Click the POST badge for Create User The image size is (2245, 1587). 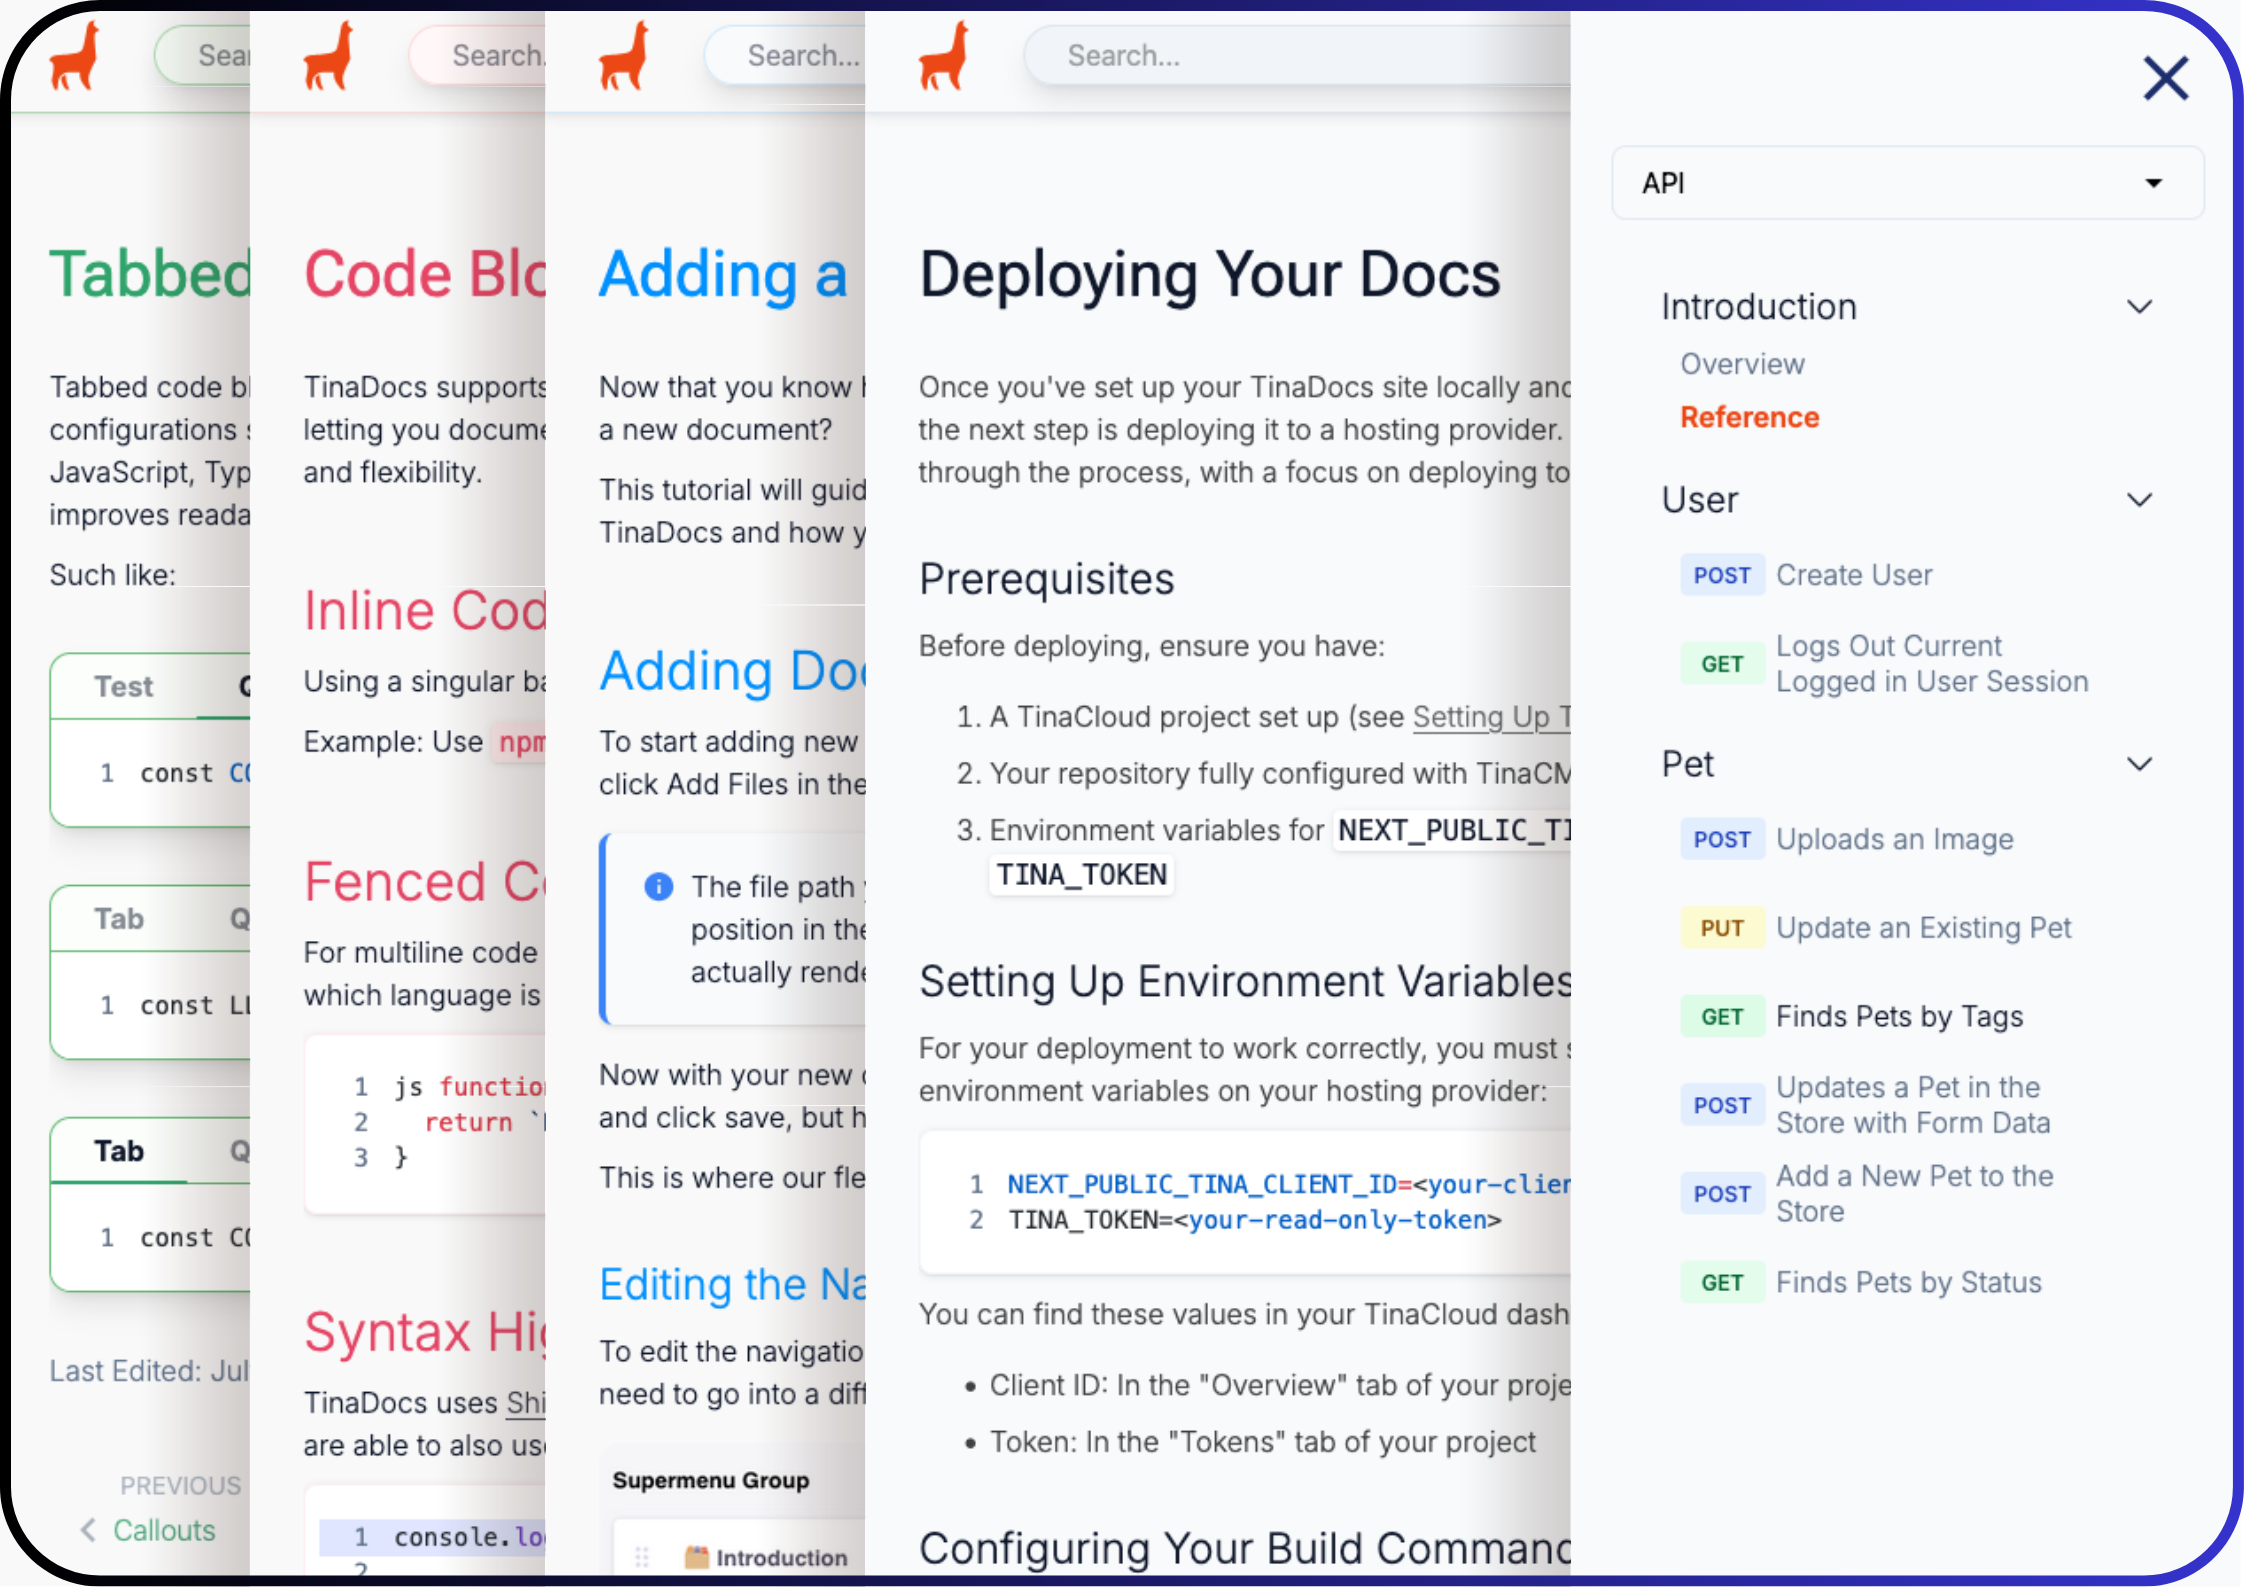click(x=1721, y=575)
